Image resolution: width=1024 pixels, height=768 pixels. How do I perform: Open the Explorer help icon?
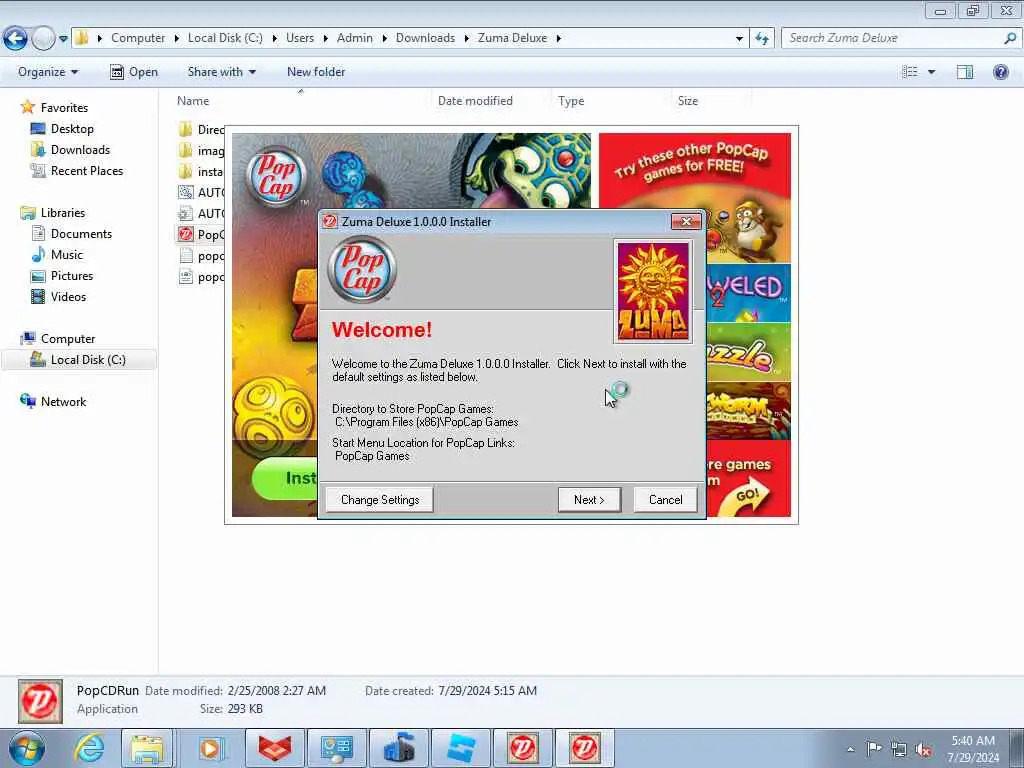pyautogui.click(x=1000, y=72)
